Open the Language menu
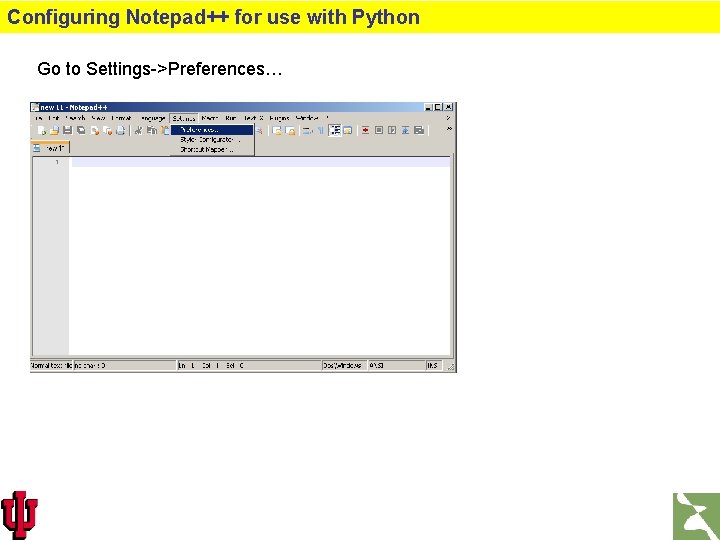This screenshot has width=720, height=540. (x=153, y=118)
